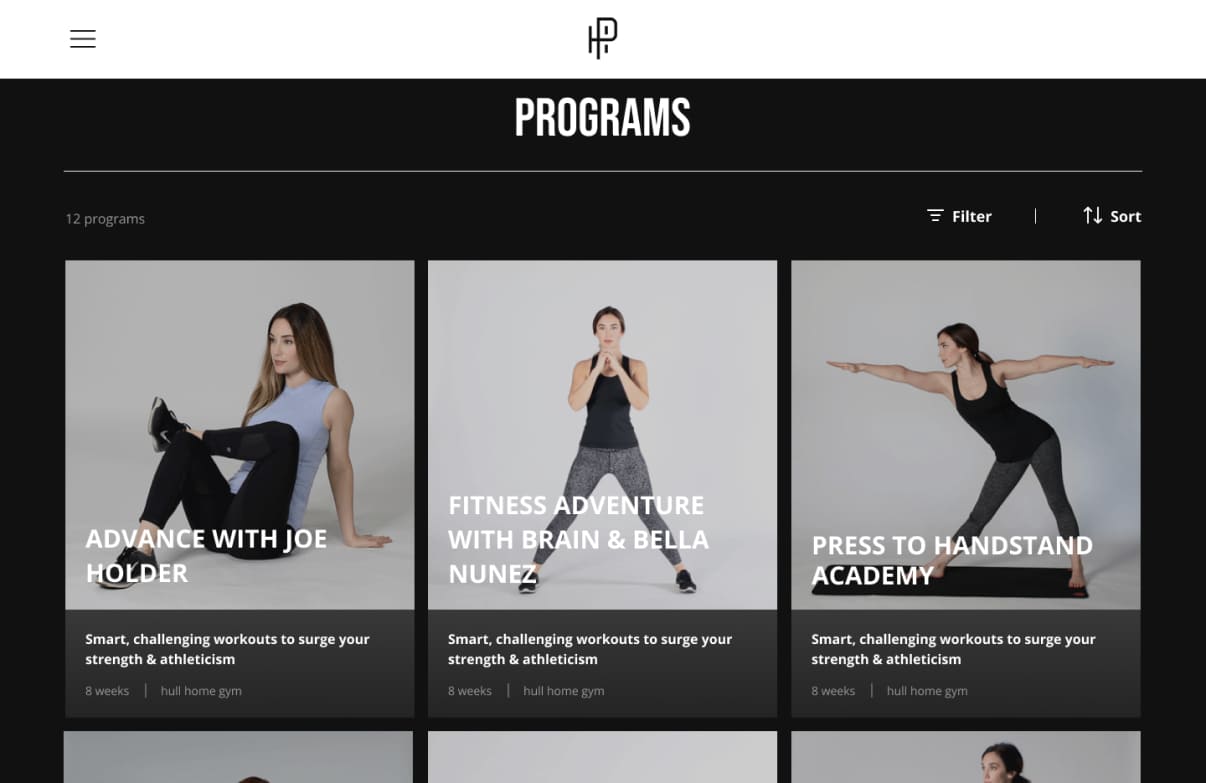Click the filter lines icon
The image size is (1206, 783).
click(935, 216)
